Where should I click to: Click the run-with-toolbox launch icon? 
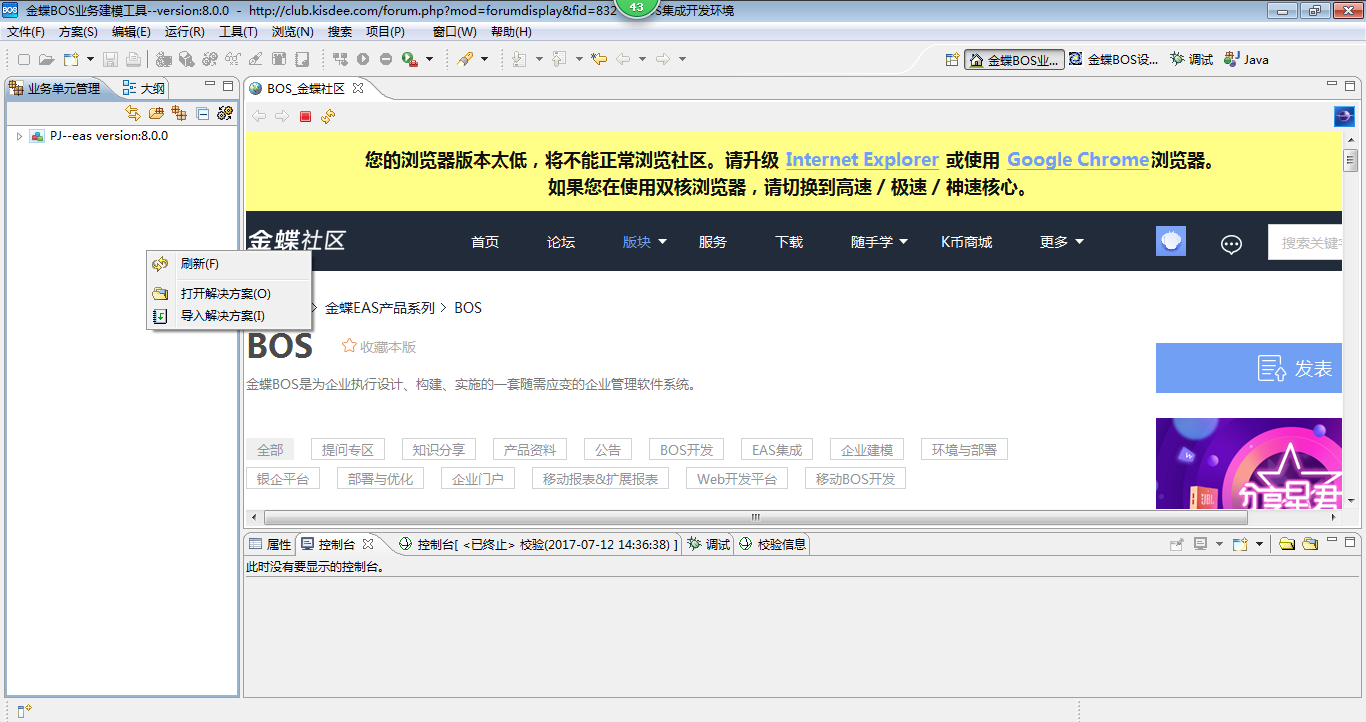[409, 59]
